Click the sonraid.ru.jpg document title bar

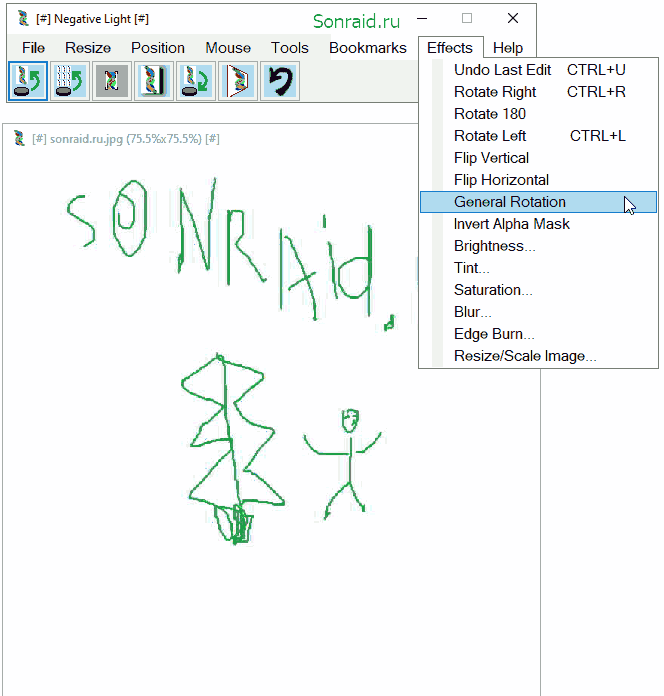point(211,138)
